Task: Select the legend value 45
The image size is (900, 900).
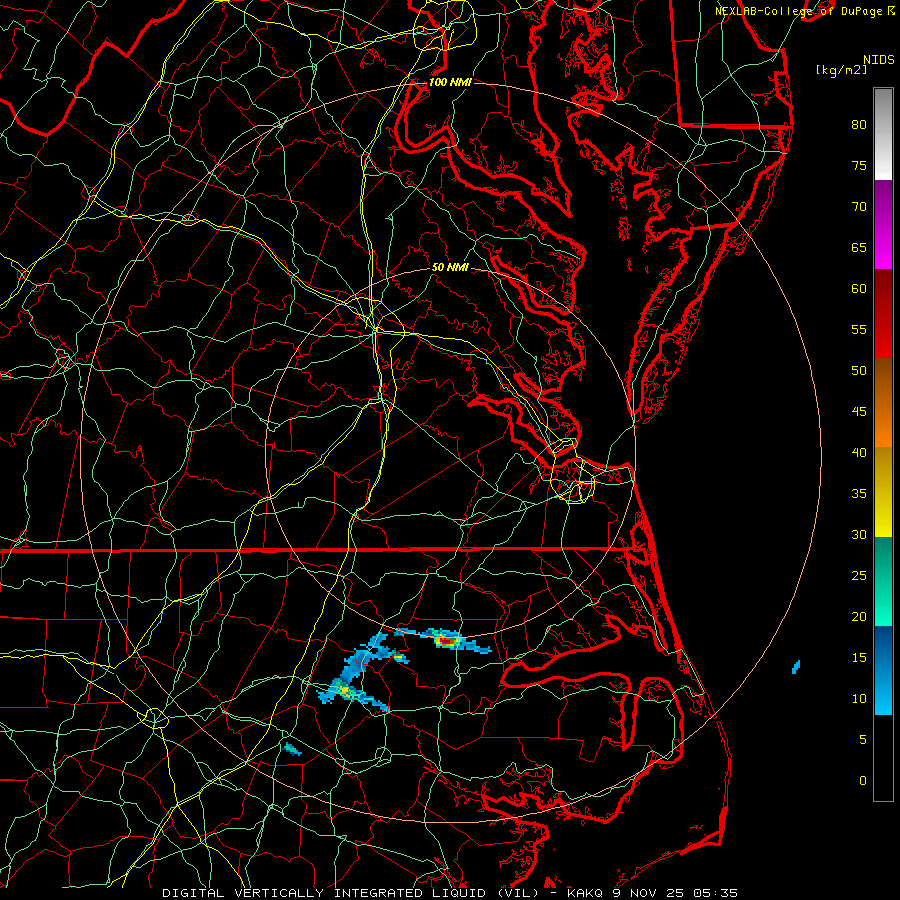Action: click(859, 412)
